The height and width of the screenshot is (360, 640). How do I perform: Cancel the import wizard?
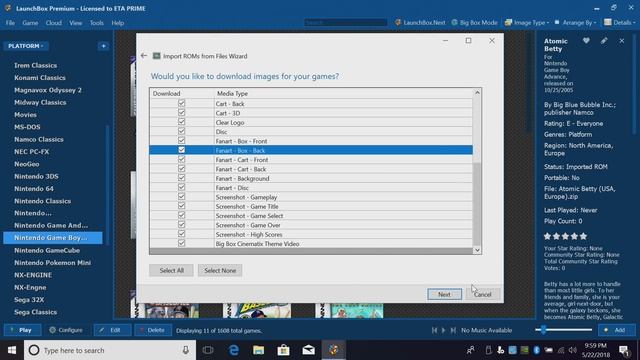482,294
